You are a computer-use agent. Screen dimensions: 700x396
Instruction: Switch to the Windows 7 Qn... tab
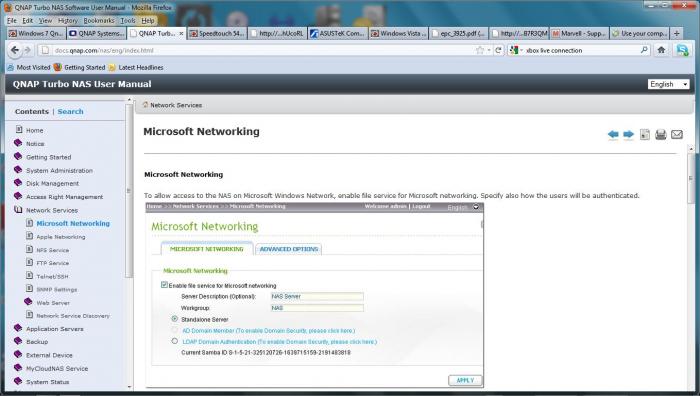[37, 33]
